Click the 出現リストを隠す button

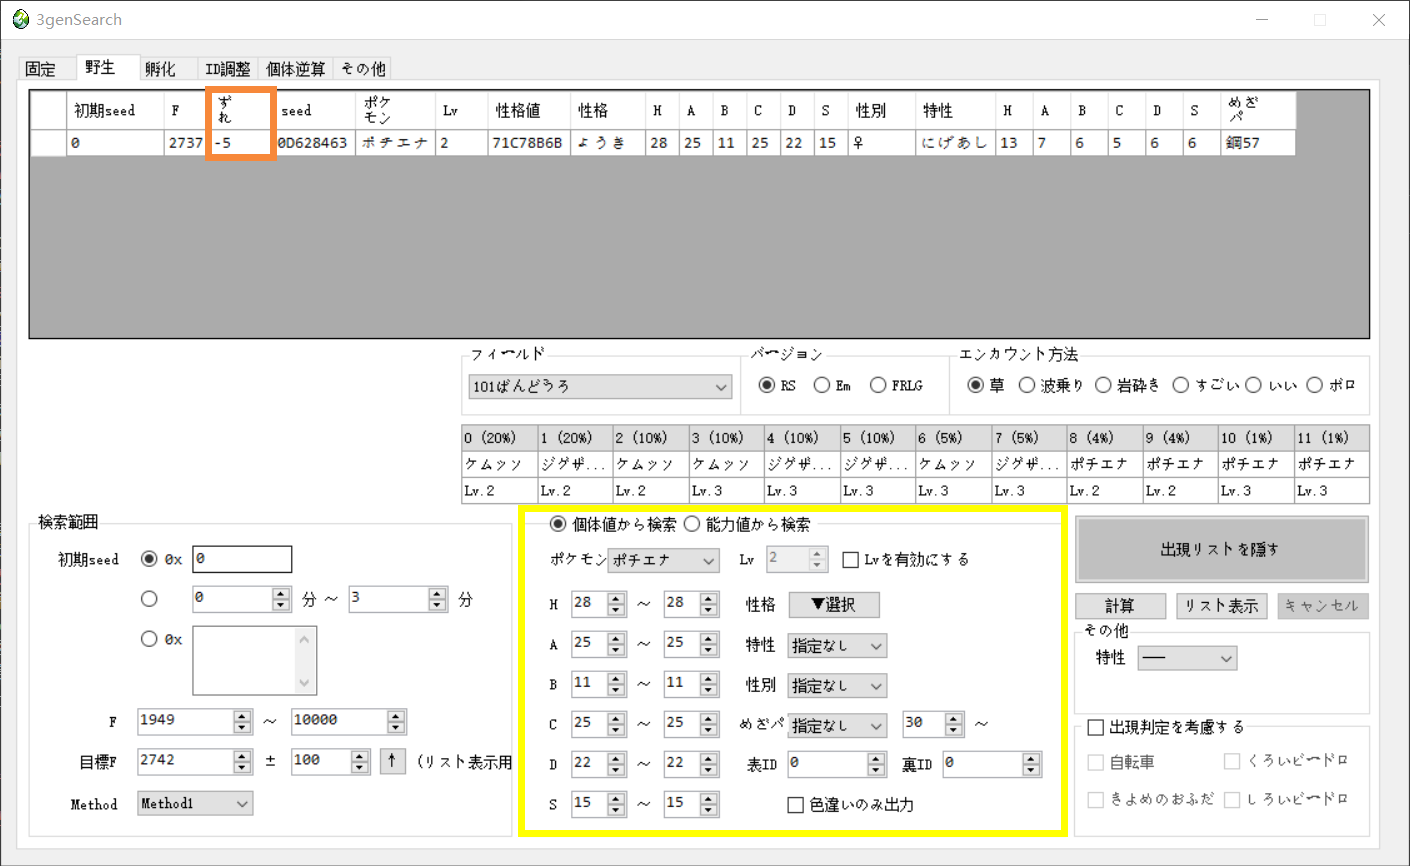[x=1221, y=549]
